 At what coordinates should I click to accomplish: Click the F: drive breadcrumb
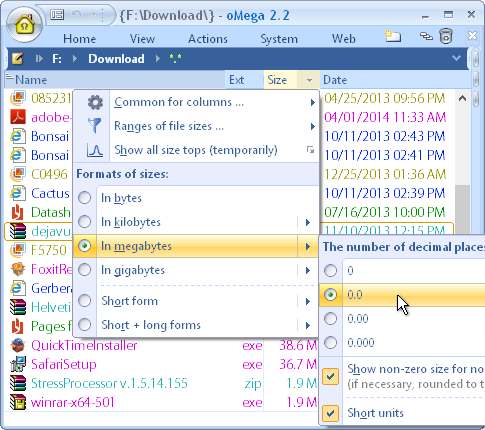(x=57, y=59)
